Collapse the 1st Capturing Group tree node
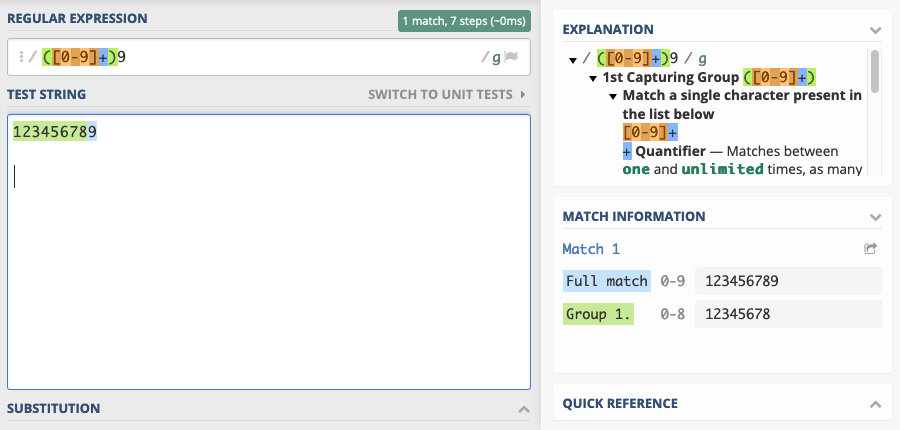 coord(593,79)
